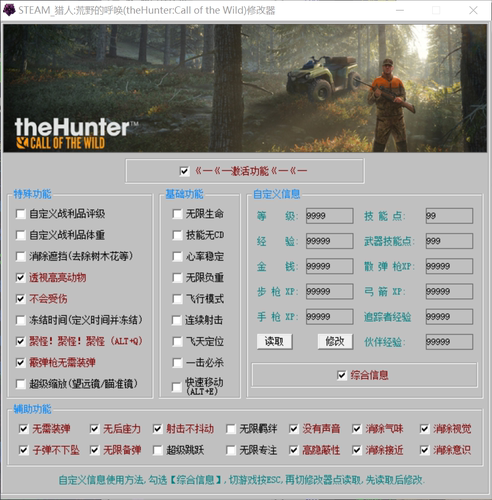Toggle 聚怪 (ALT+Q) checkbox
Screen dimensions: 492x500
[x=21, y=341]
